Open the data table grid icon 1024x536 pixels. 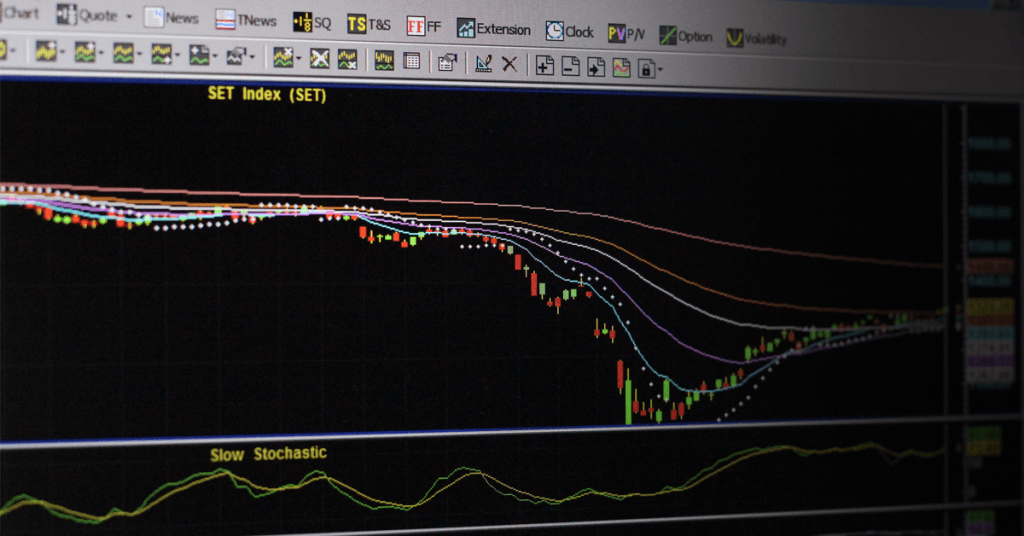(411, 61)
